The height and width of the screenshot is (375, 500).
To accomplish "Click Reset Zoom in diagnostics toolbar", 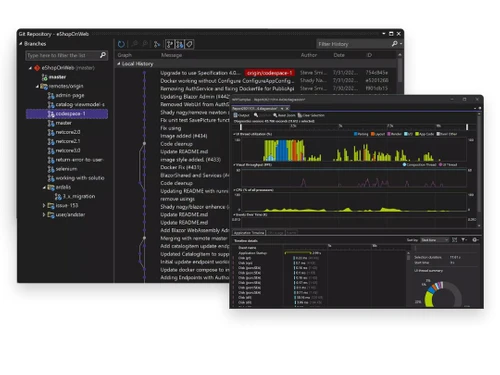I will pyautogui.click(x=284, y=115).
